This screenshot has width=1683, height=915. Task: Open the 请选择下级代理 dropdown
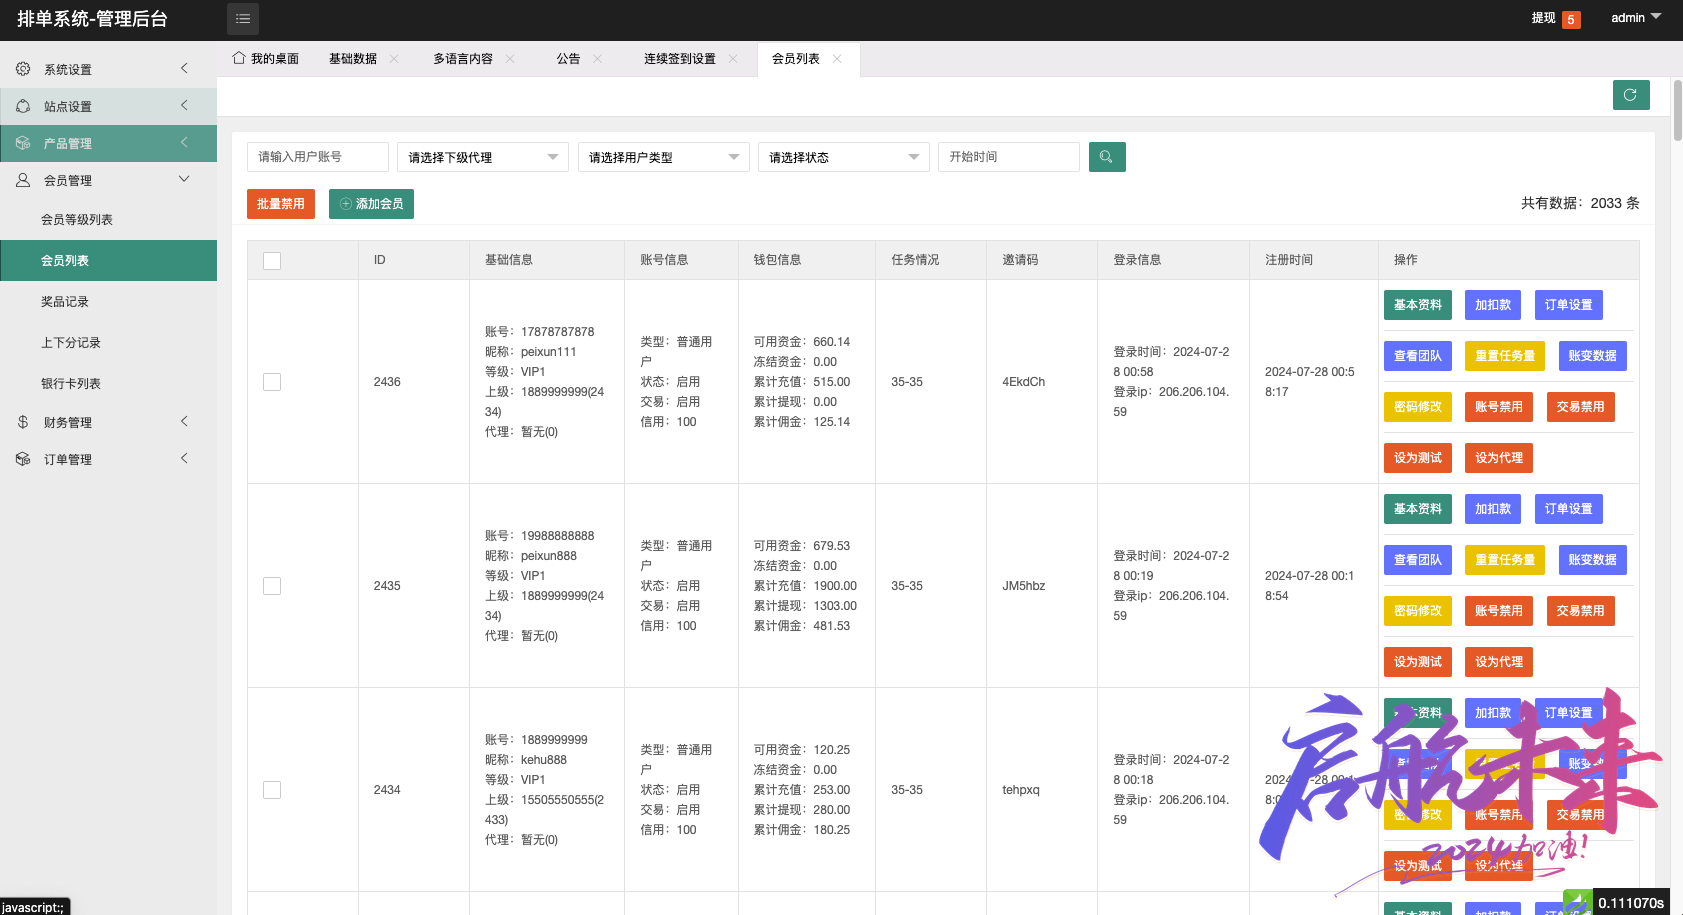[x=483, y=157]
